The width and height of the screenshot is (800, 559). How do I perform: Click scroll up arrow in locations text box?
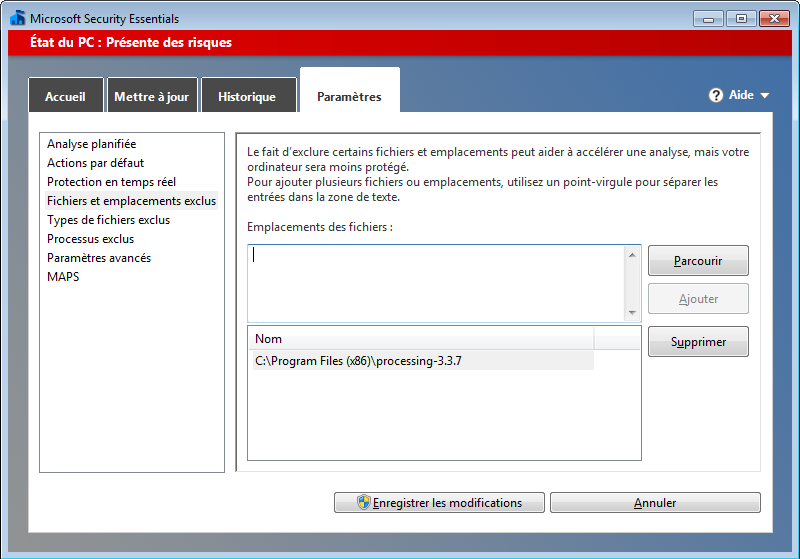pos(632,255)
